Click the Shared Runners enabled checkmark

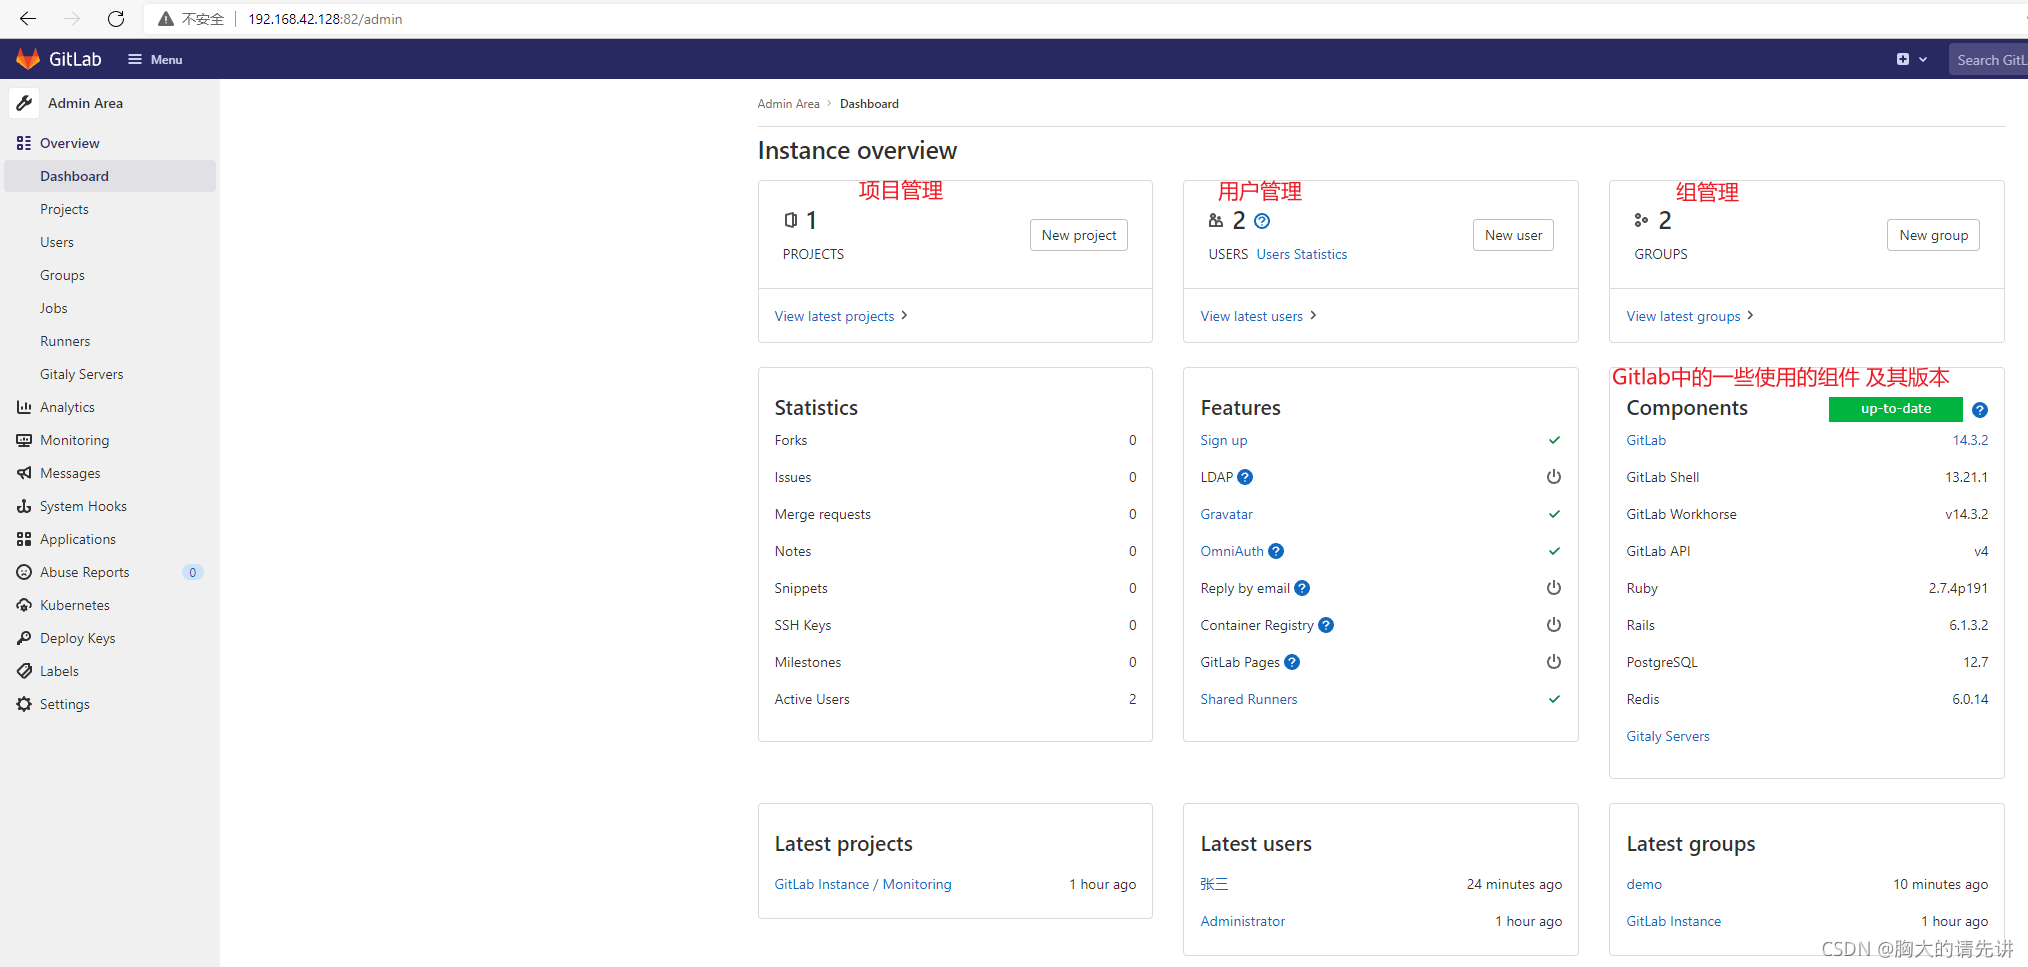click(x=1554, y=699)
